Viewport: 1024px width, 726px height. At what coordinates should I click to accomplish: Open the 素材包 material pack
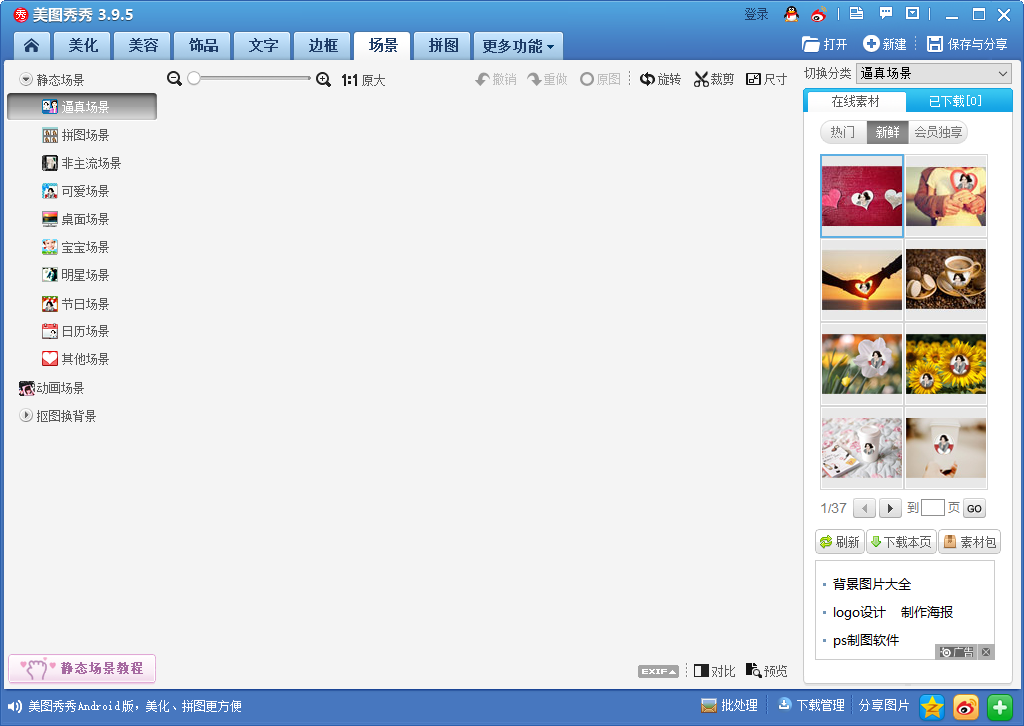969,542
